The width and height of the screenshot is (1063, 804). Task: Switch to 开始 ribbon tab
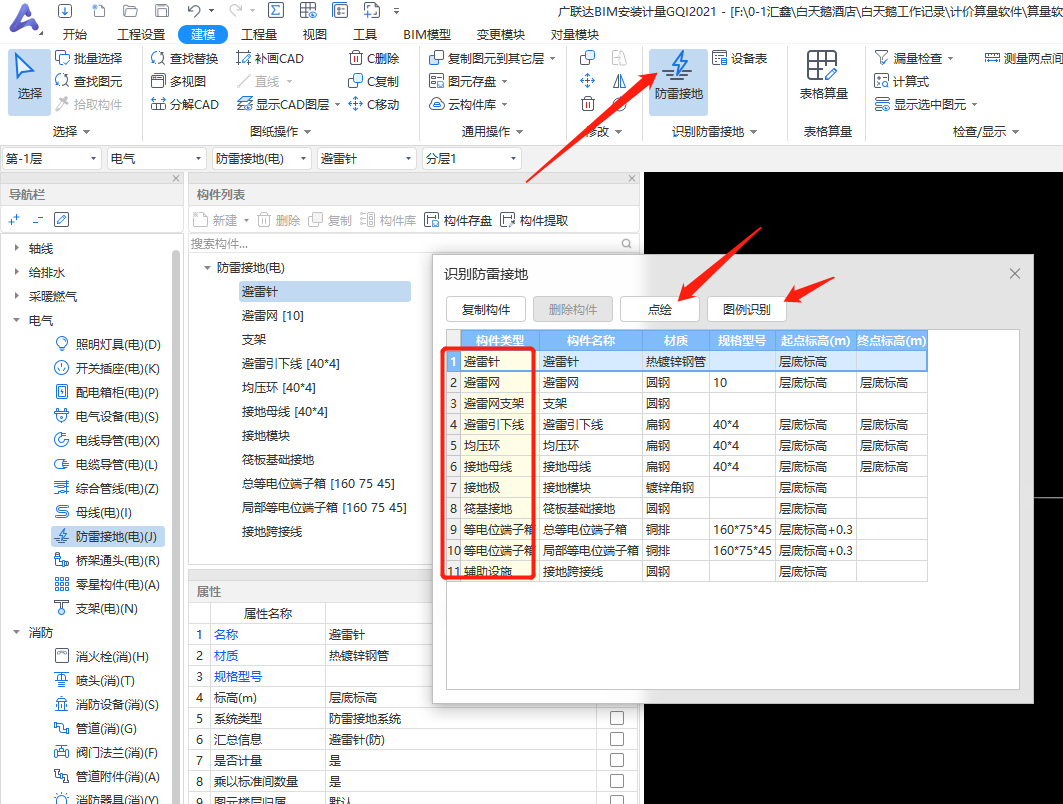(x=75, y=35)
